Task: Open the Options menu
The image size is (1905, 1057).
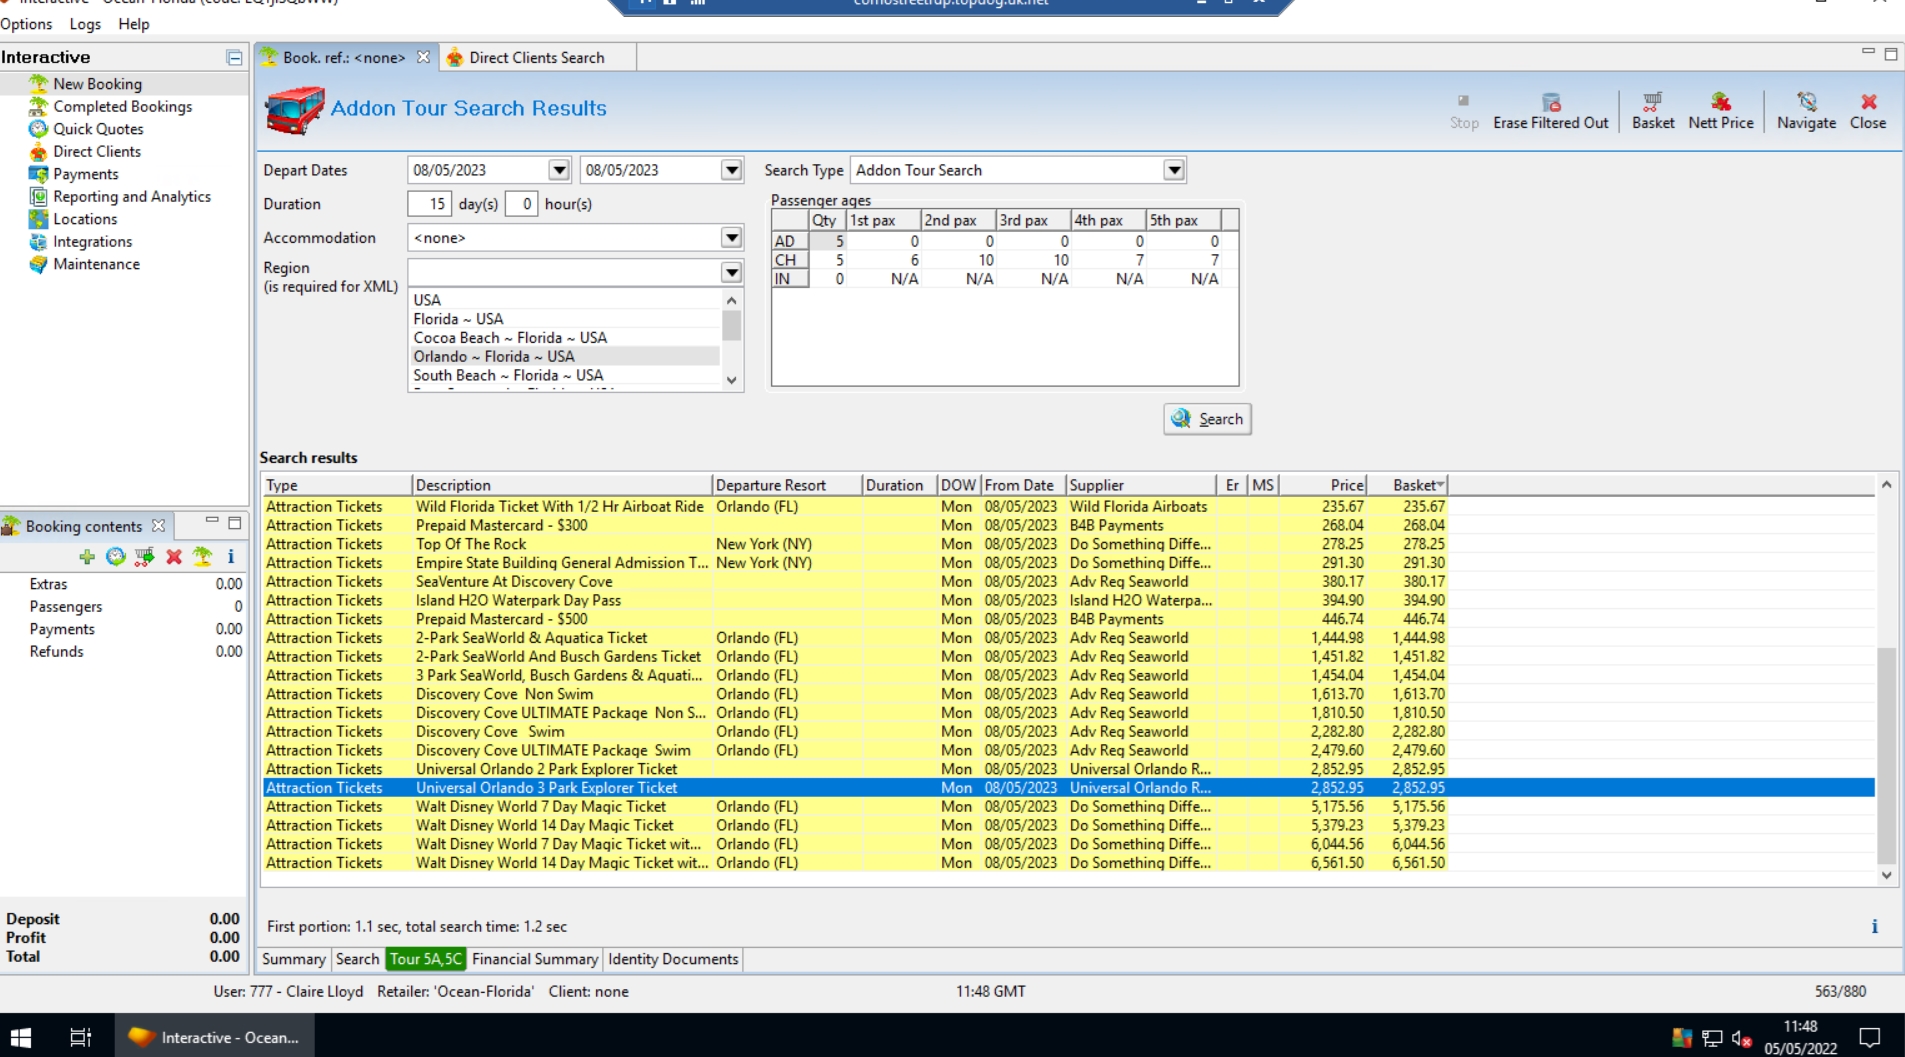Action: tap(26, 24)
